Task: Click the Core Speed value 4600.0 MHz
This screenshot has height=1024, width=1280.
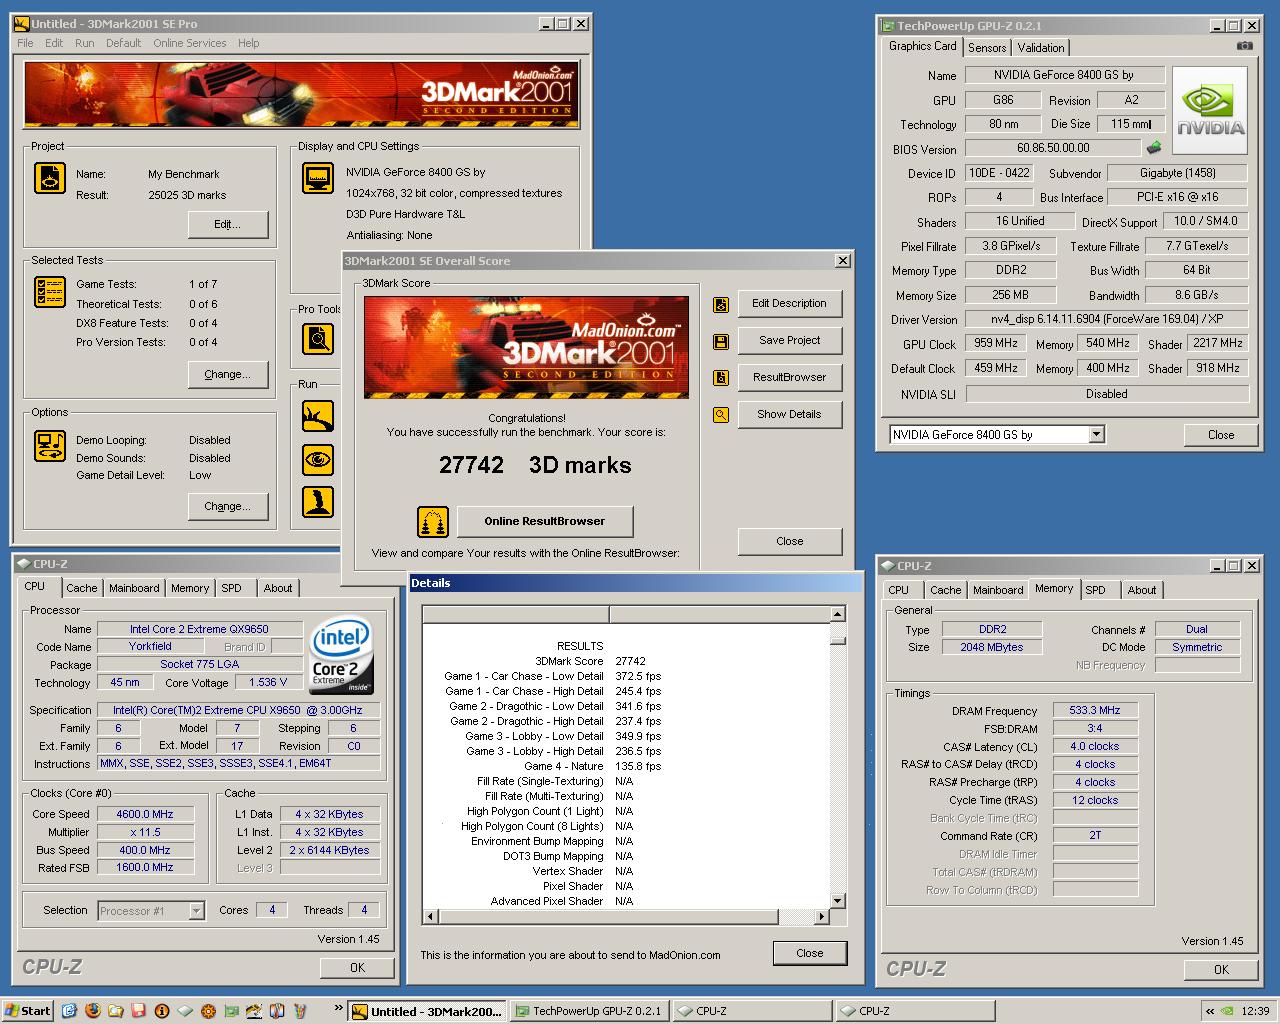Action: [145, 814]
